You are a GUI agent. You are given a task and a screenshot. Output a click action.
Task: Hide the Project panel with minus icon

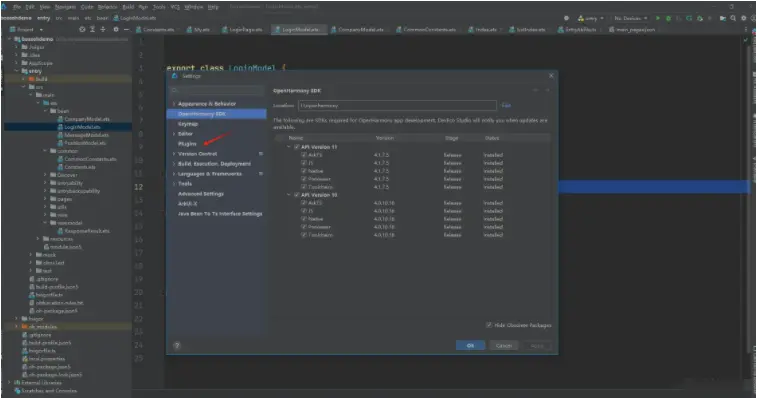(x=126, y=29)
